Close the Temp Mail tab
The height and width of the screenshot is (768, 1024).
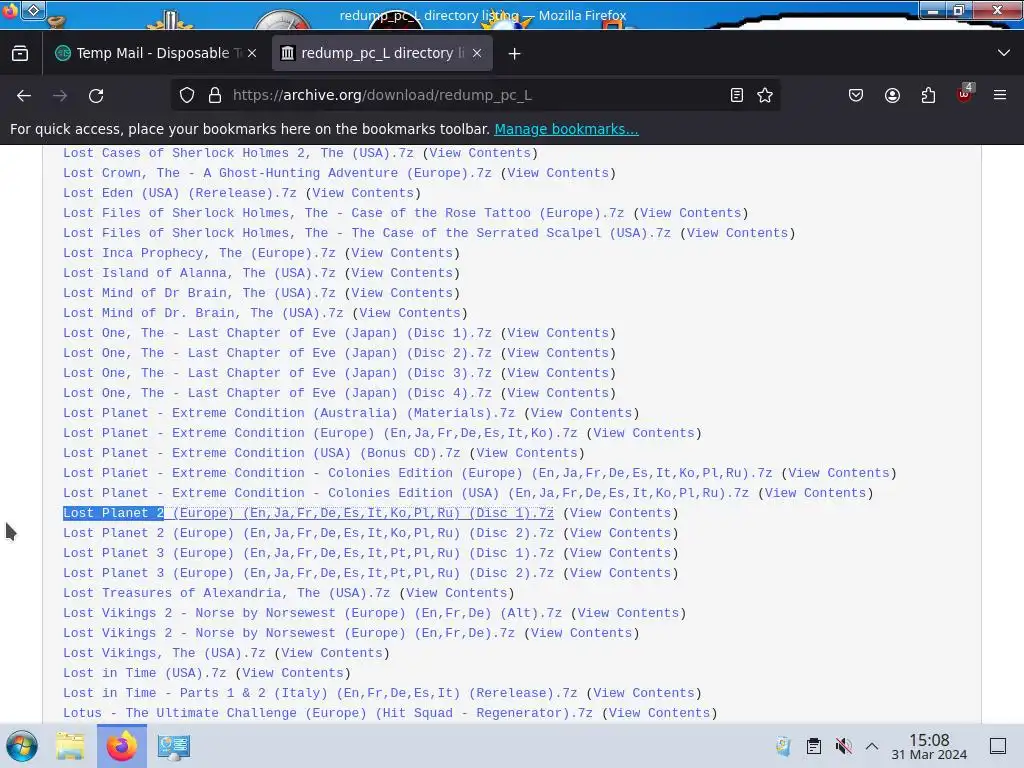[x=252, y=54]
